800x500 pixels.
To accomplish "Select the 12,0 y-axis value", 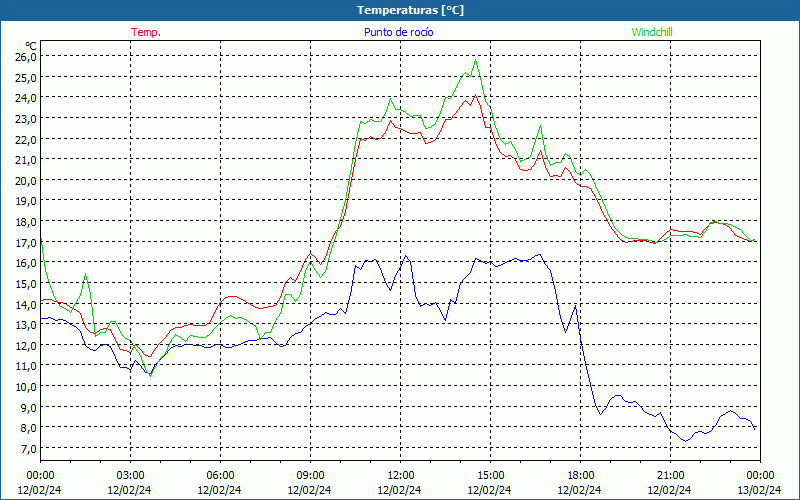I will point(25,345).
